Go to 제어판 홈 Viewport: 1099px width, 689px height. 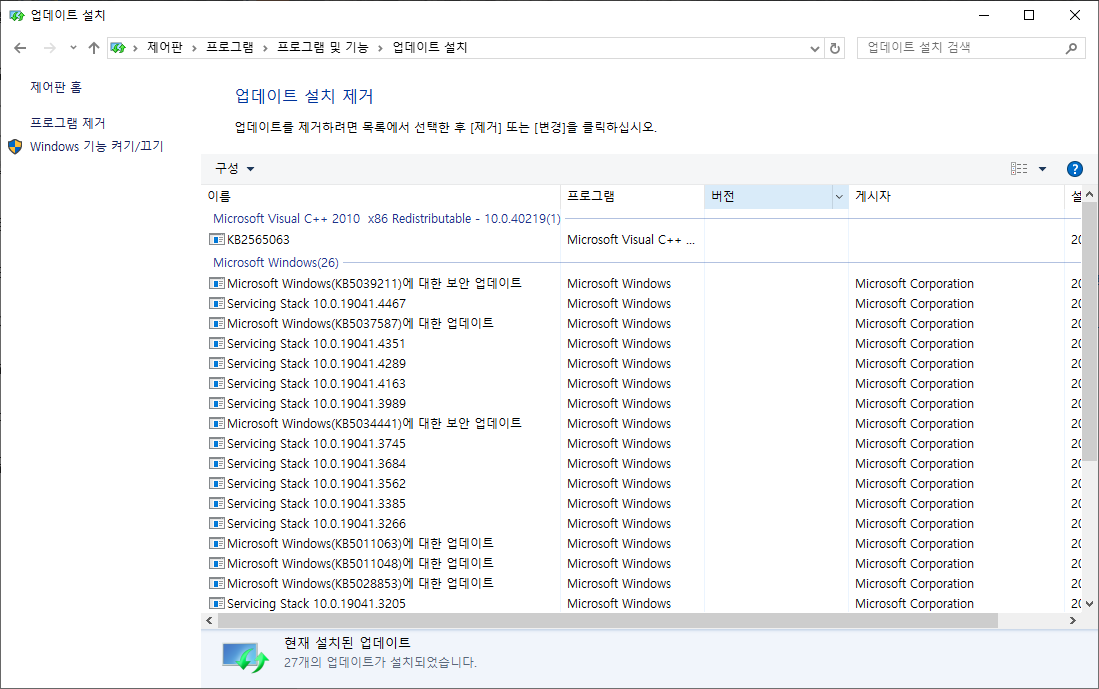tap(55, 87)
